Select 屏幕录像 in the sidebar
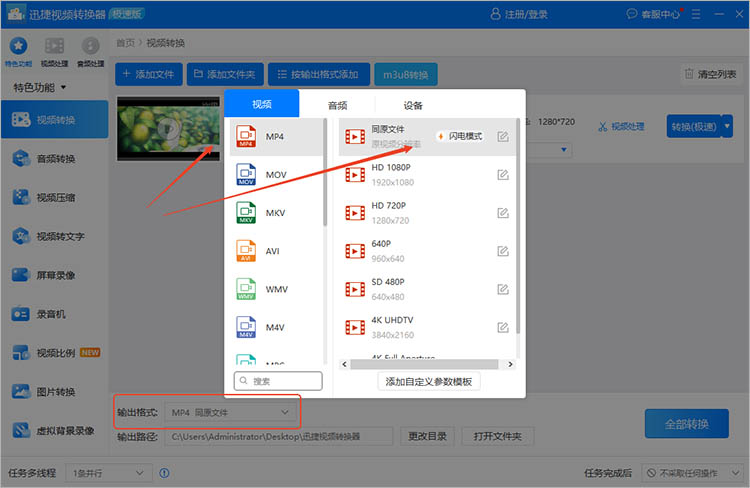The width and height of the screenshot is (750, 488). (x=55, y=275)
